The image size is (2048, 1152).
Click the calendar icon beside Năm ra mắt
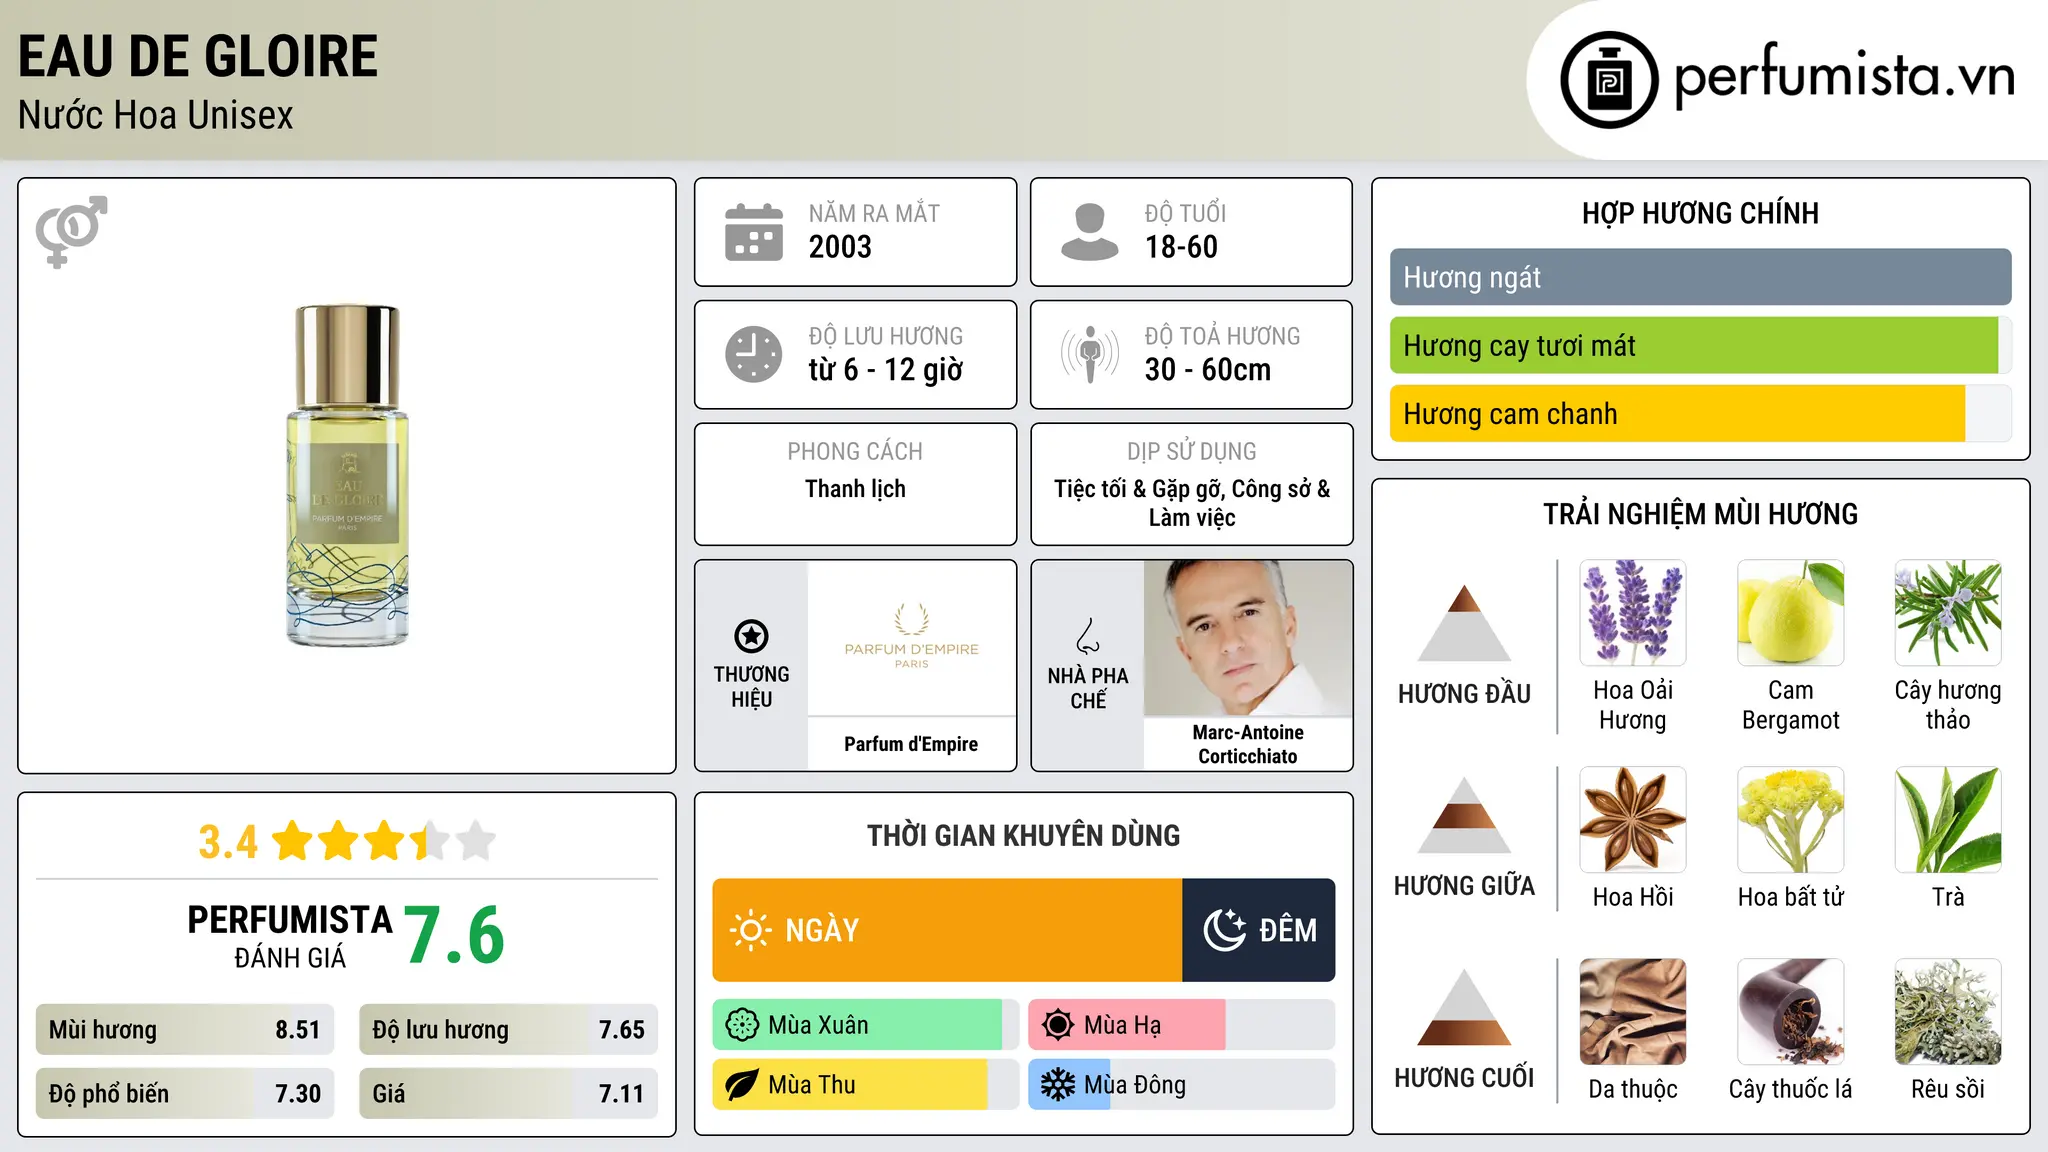[754, 232]
